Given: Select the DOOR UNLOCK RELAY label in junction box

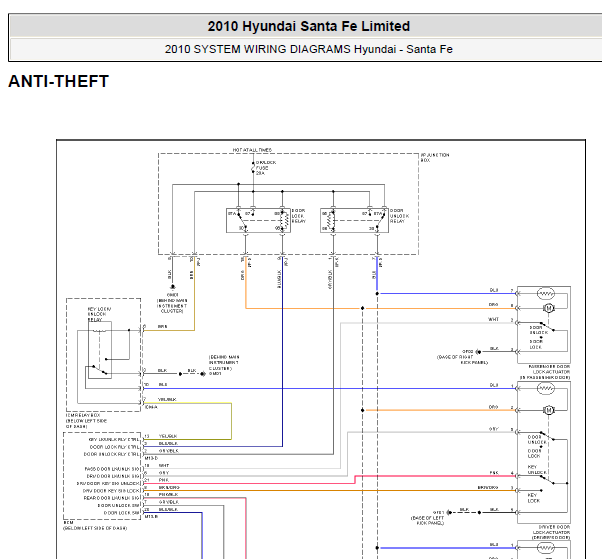Looking at the screenshot, I should tap(399, 216).
